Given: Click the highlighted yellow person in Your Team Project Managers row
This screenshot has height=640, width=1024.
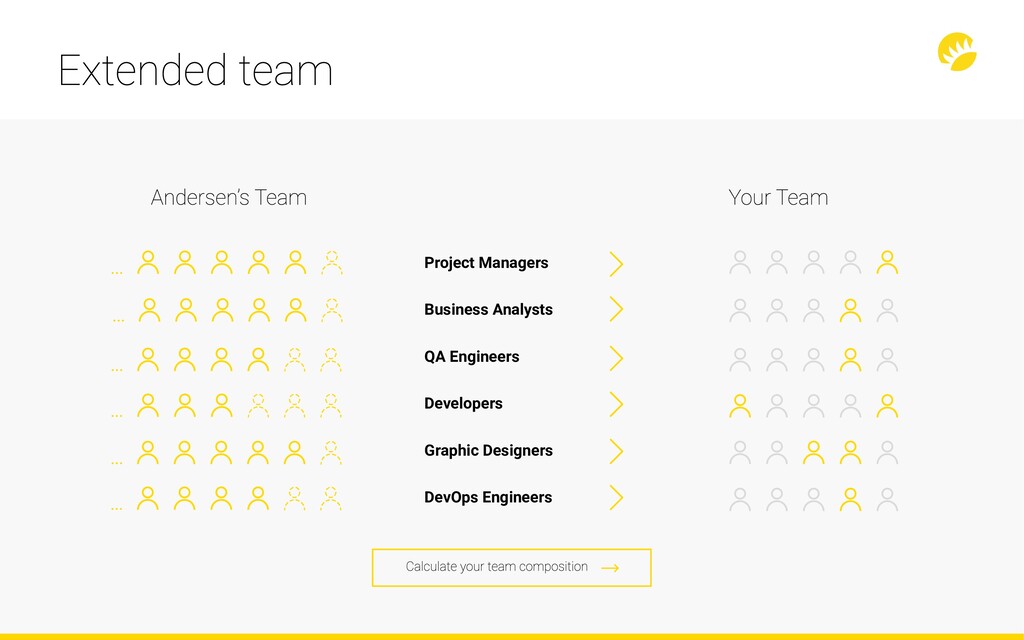Looking at the screenshot, I should (x=887, y=263).
